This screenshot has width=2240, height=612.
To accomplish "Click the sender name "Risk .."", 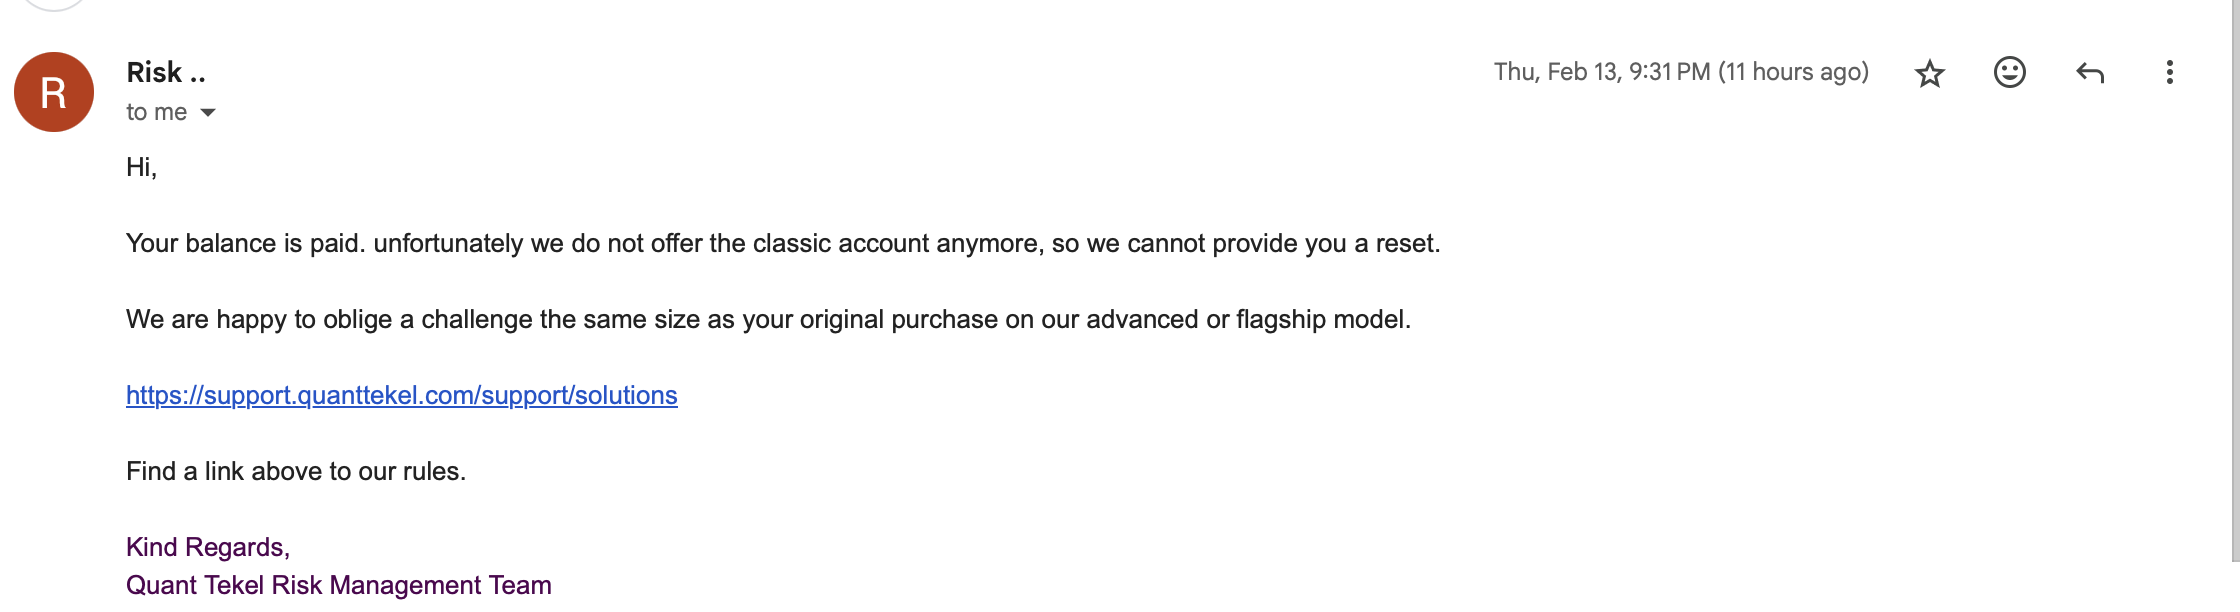I will 166,73.
